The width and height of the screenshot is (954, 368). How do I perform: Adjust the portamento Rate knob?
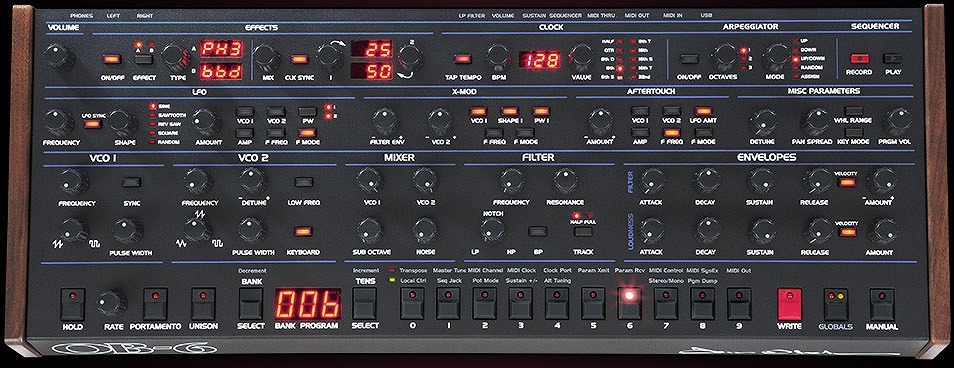pos(113,304)
